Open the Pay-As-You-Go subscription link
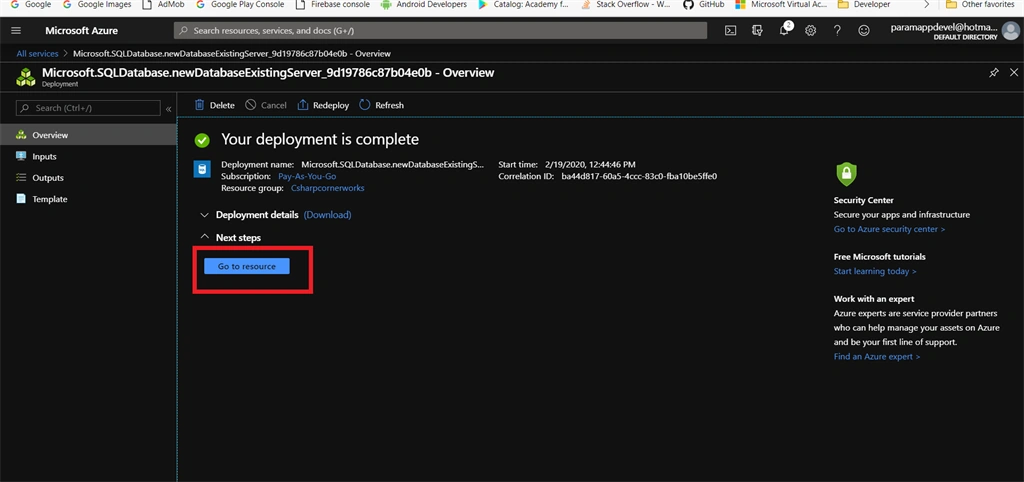1024x482 pixels. (307, 176)
